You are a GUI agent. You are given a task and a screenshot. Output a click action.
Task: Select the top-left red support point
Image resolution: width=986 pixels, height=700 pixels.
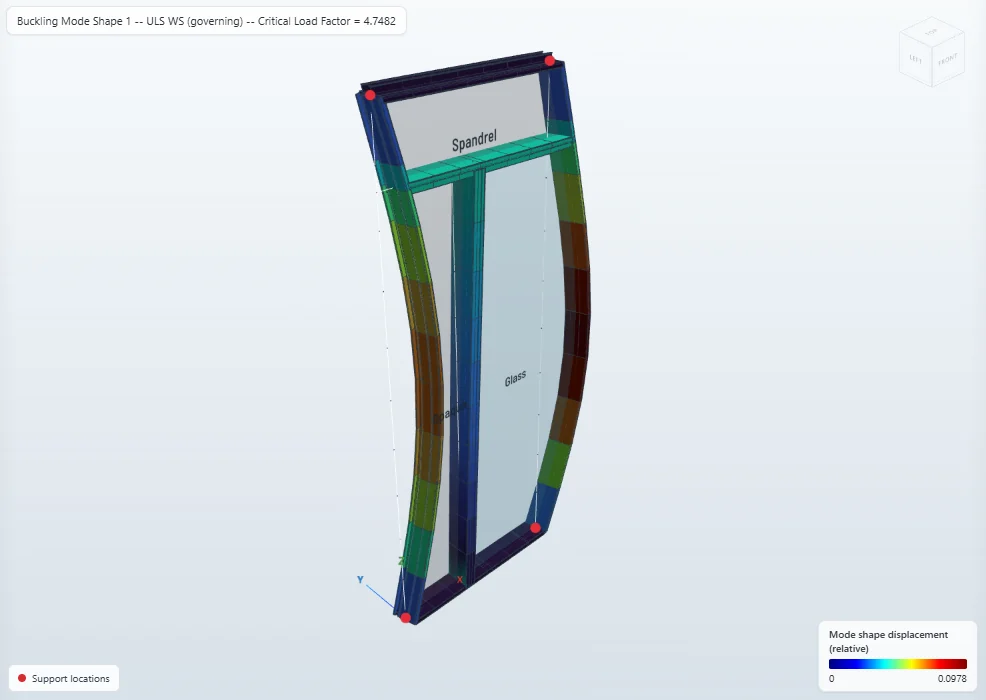click(370, 95)
